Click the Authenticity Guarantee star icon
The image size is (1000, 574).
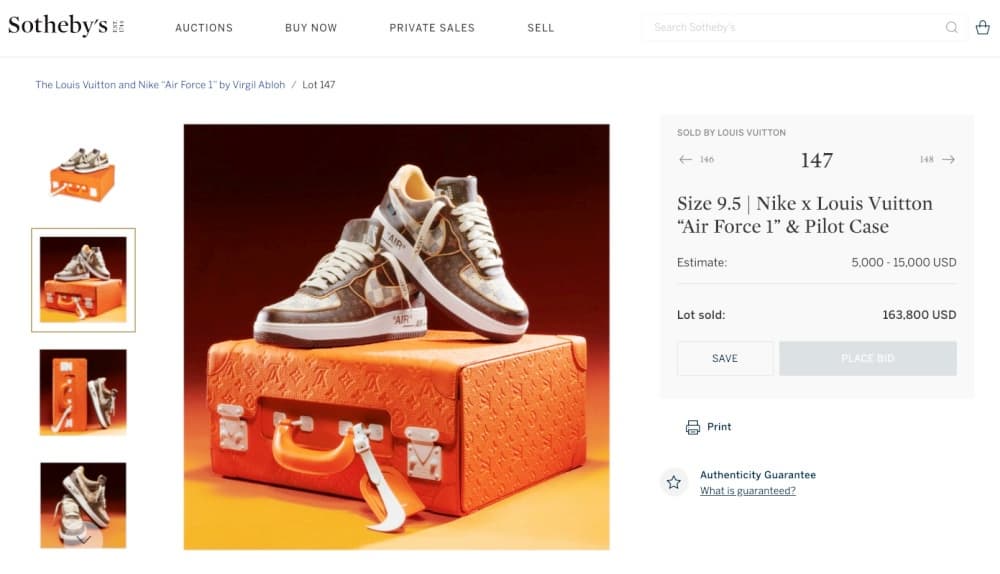(x=674, y=482)
